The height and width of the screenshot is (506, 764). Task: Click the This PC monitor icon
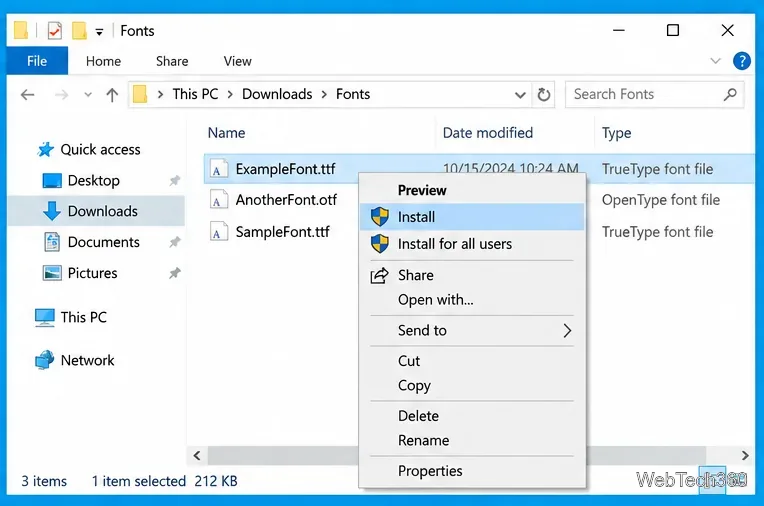coord(45,318)
